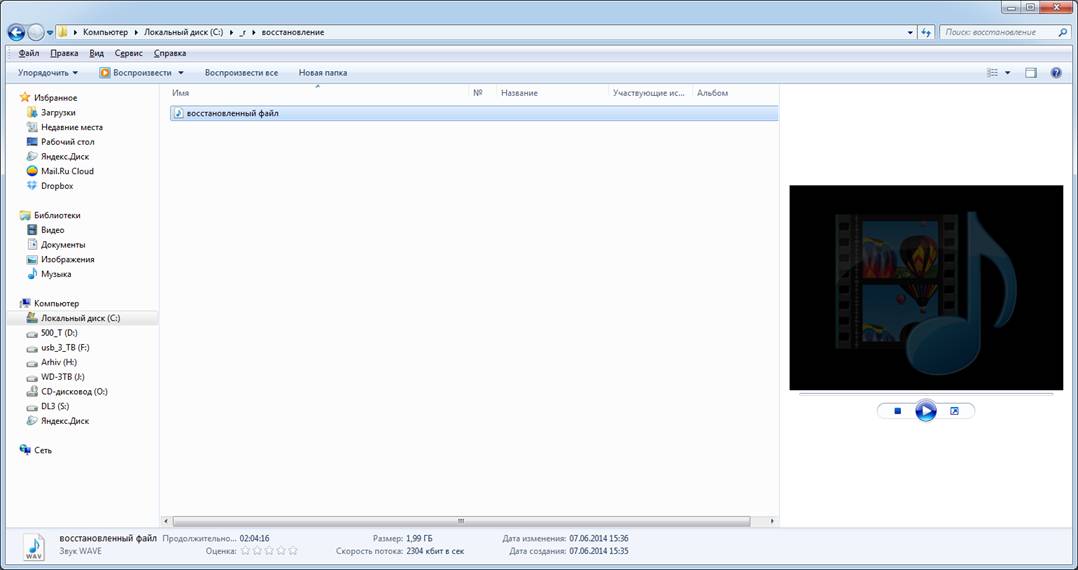Viewport: 1078px width, 570px height.
Task: Open the address bar history dropdown
Action: point(910,32)
